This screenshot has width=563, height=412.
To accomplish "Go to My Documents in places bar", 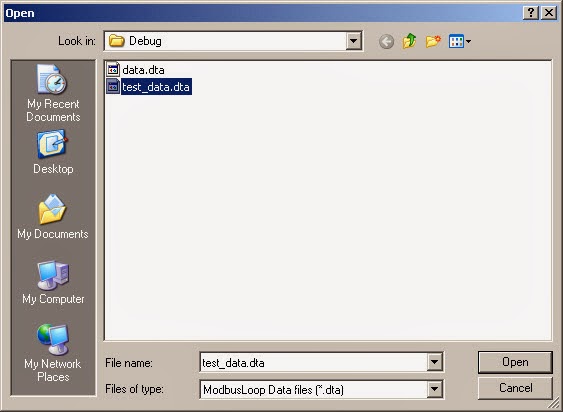I will 53,217.
